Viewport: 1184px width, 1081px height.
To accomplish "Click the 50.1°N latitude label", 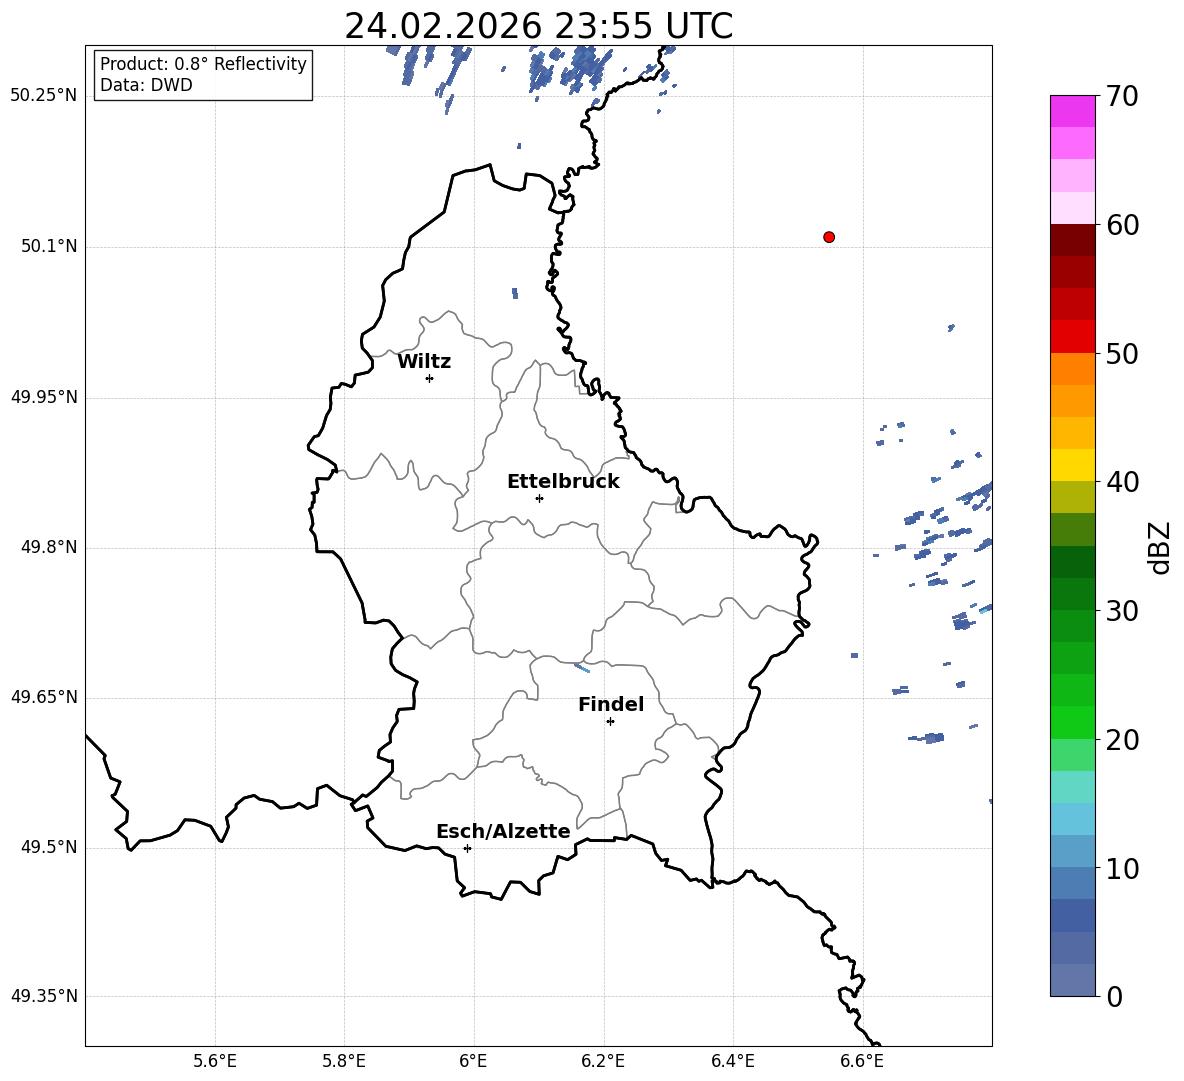I will click(x=49, y=246).
